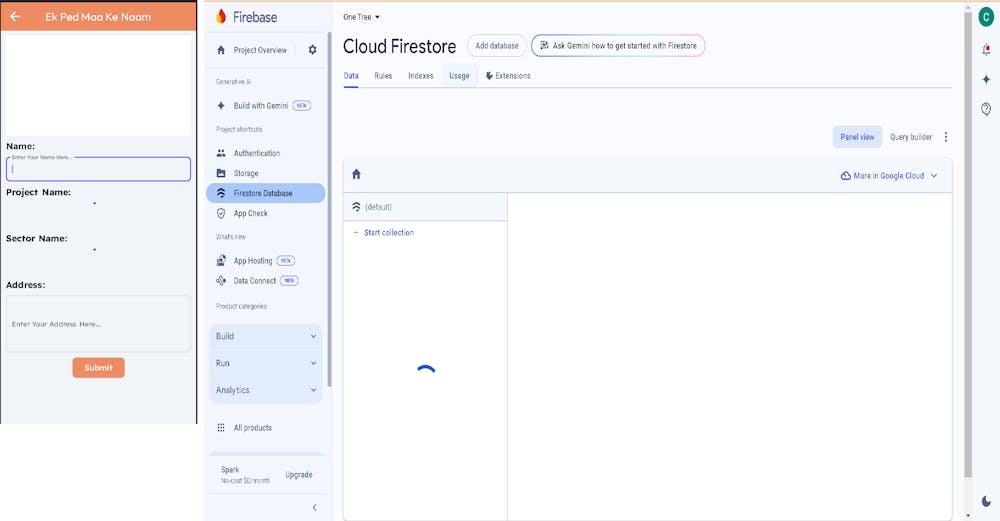Open Data Connect in sidebar
The image size is (1000, 521).
coord(254,281)
